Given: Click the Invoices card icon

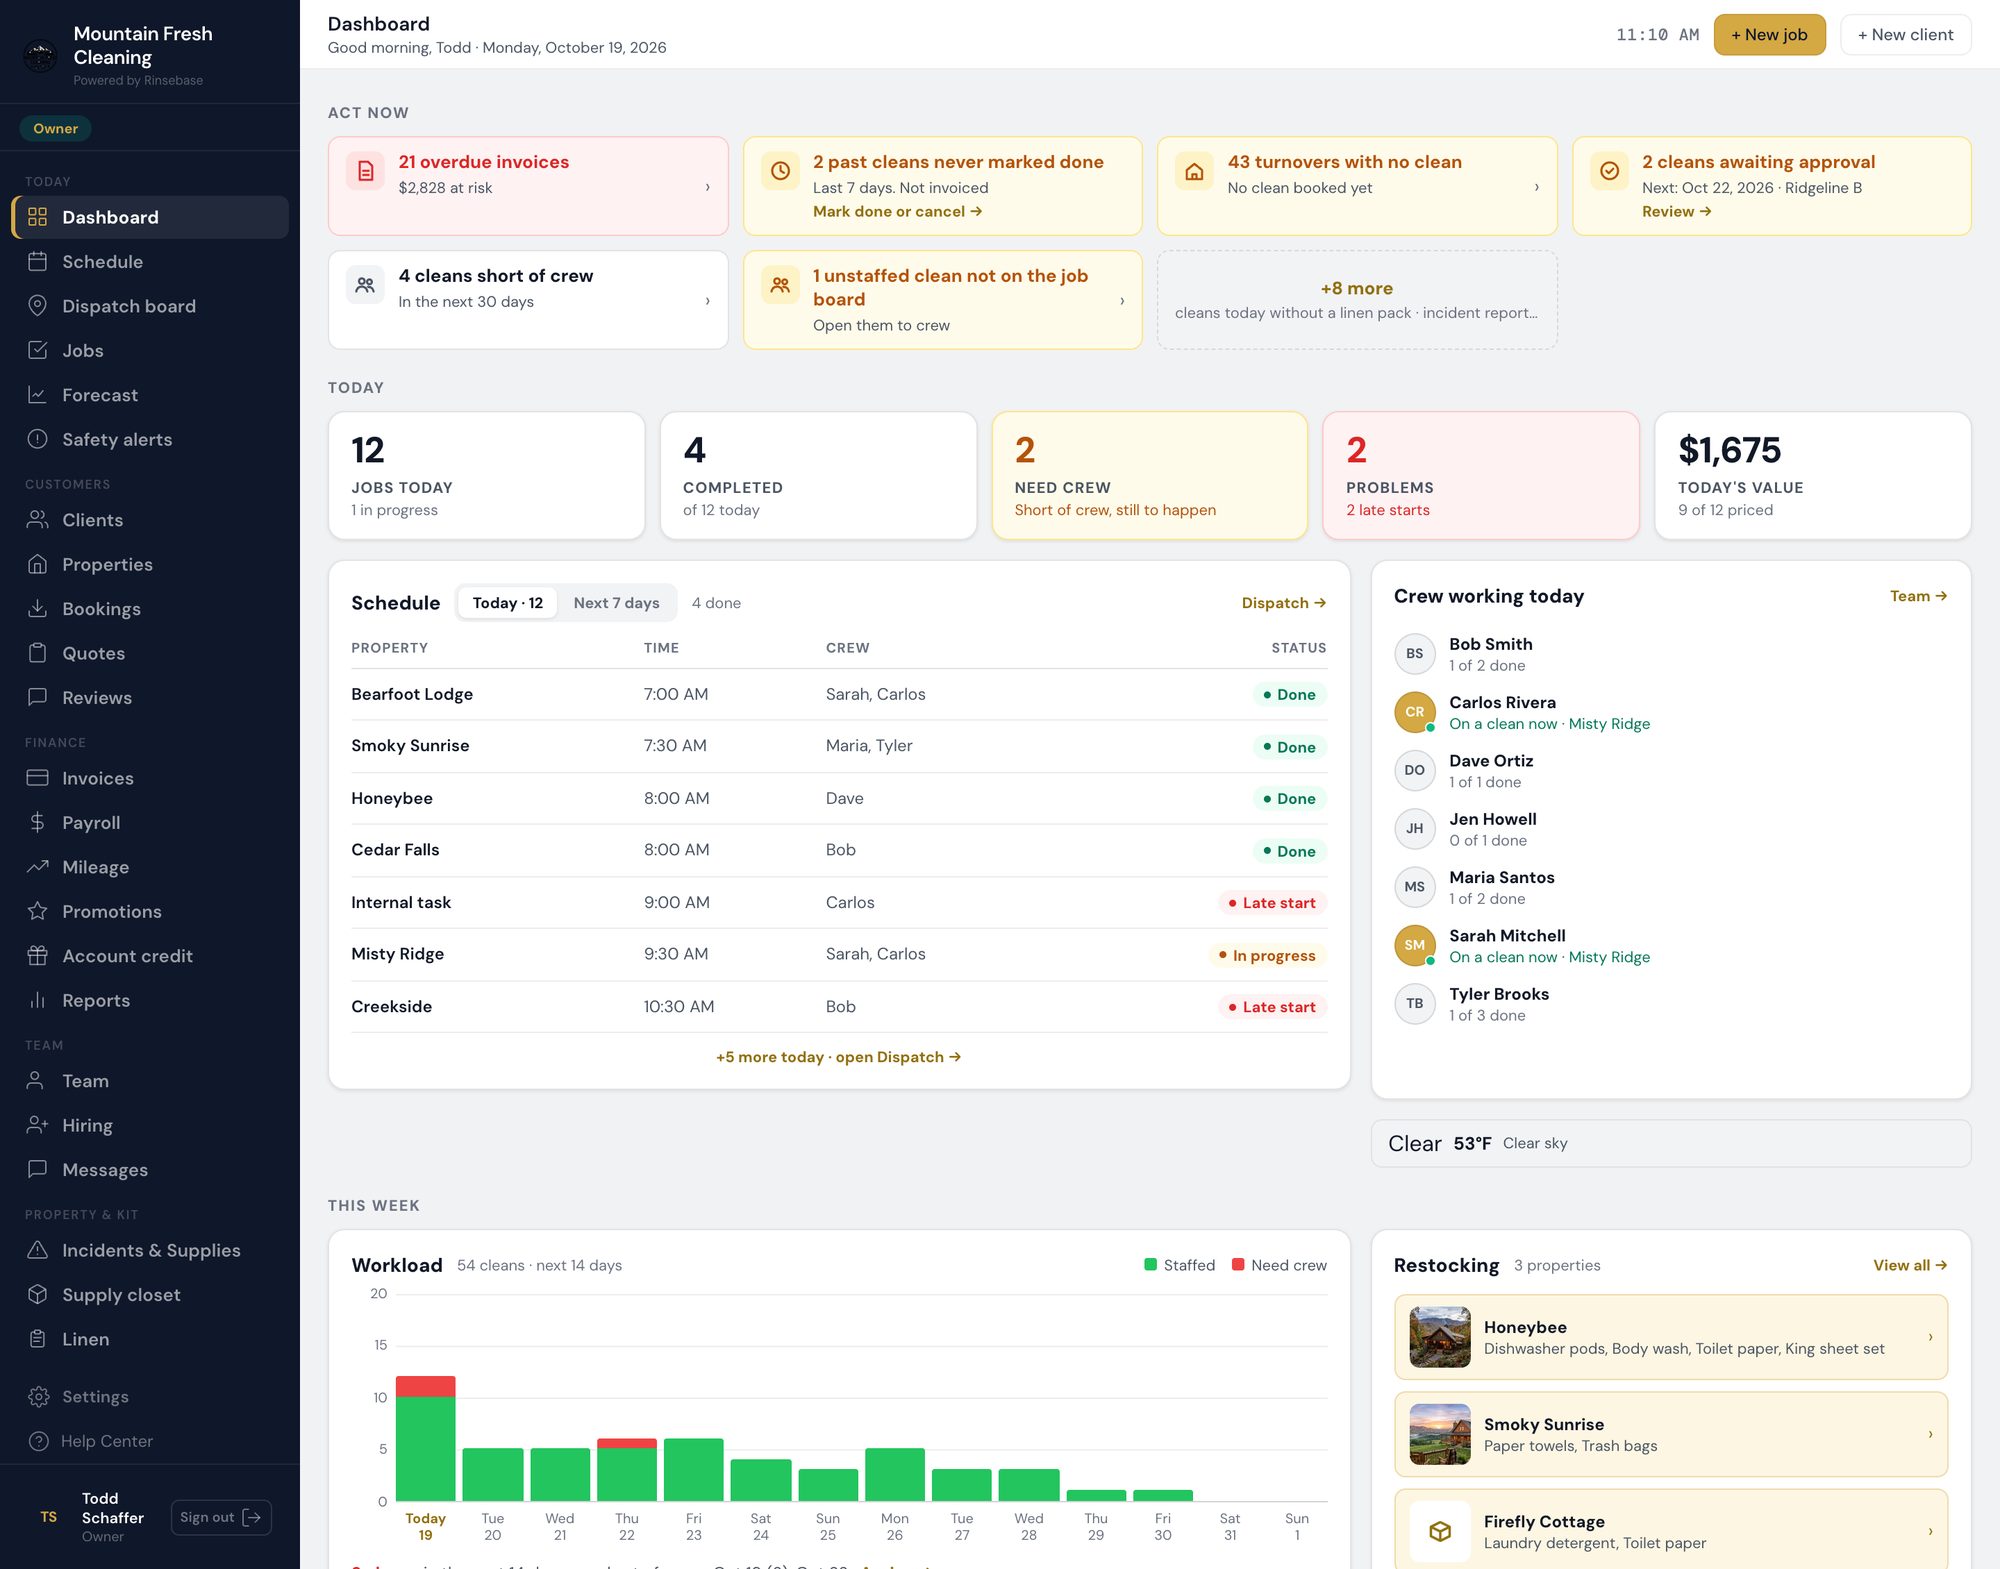Looking at the screenshot, I should 38,778.
